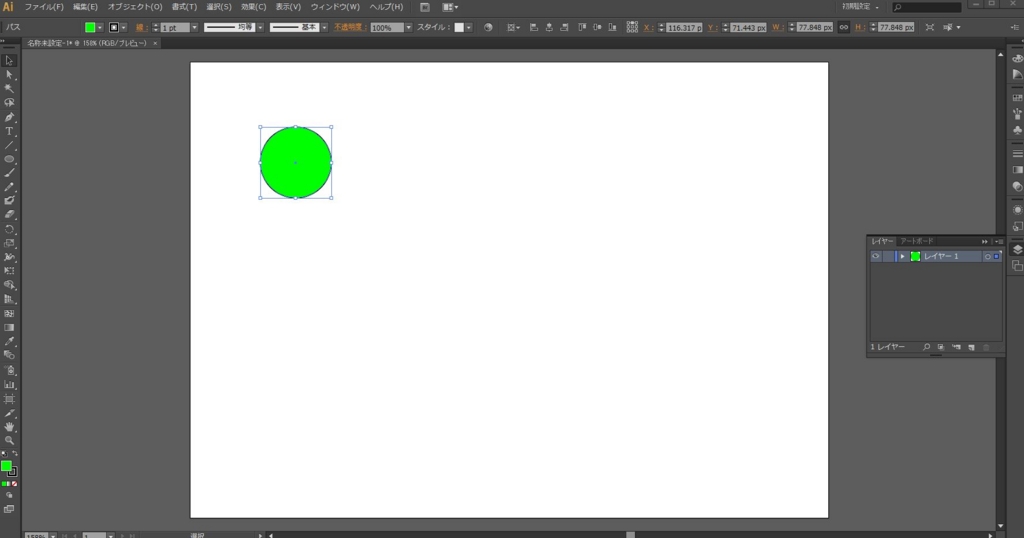Viewport: 1024px width, 538px height.
Task: Open オブジェクト(O) menu
Action: tap(135, 7)
